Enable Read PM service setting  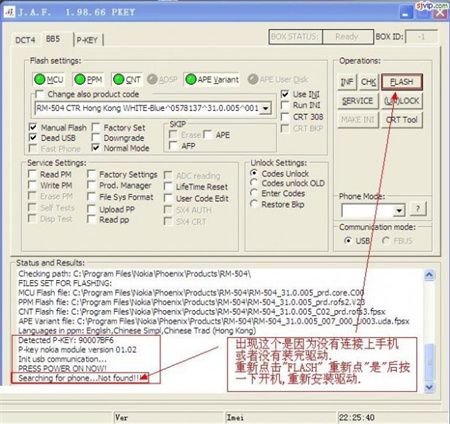tap(32, 174)
